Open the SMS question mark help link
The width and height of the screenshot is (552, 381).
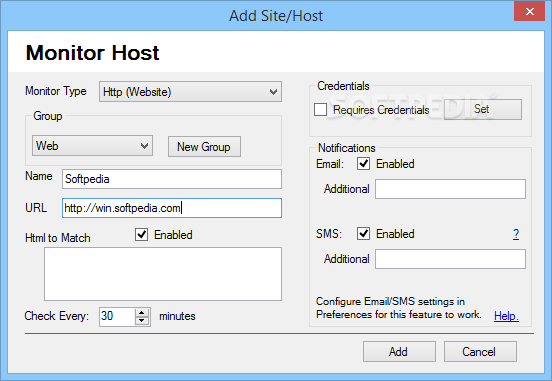click(x=516, y=234)
